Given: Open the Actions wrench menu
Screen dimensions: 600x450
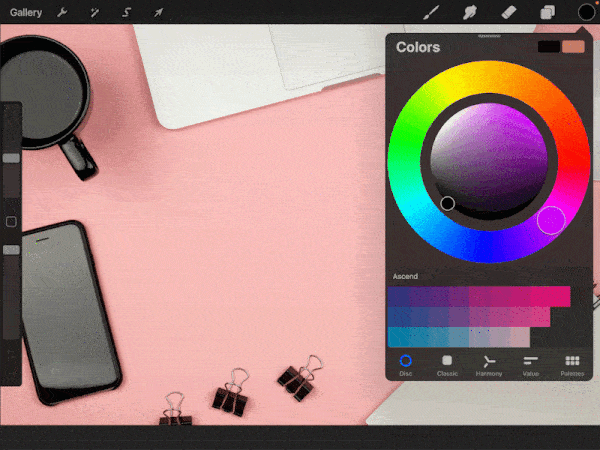Looking at the screenshot, I should (62, 12).
